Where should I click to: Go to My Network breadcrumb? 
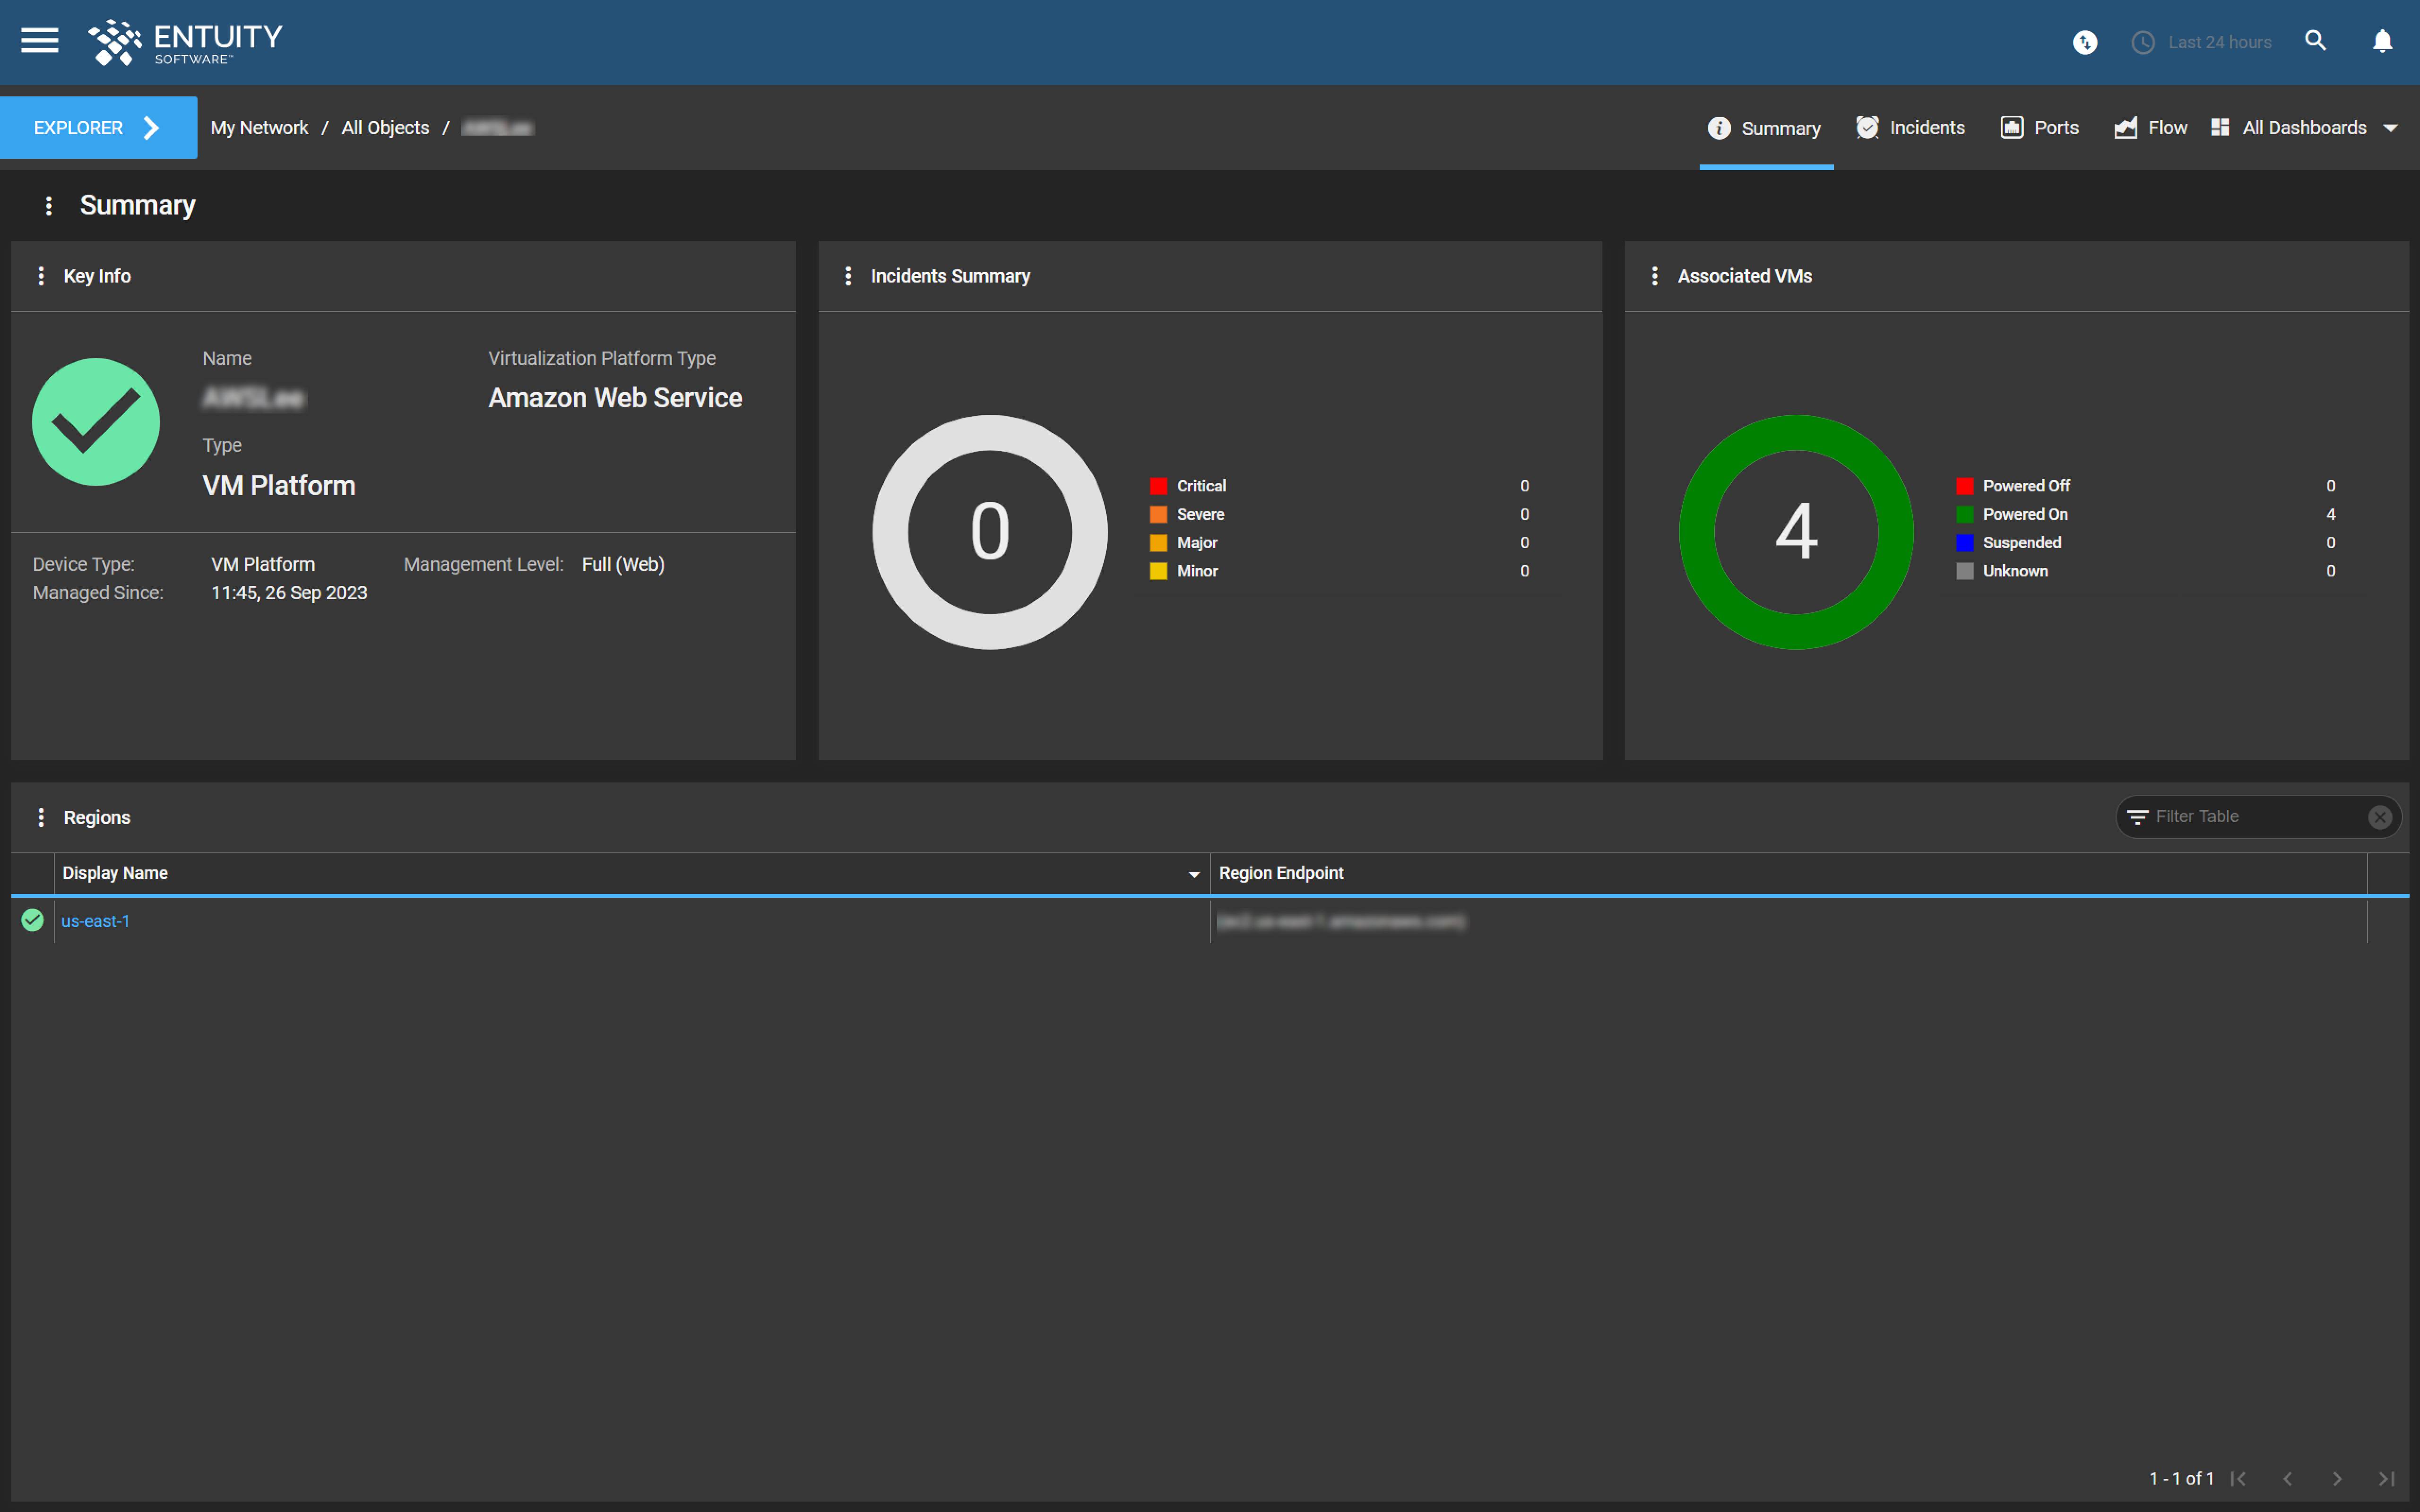click(x=259, y=128)
